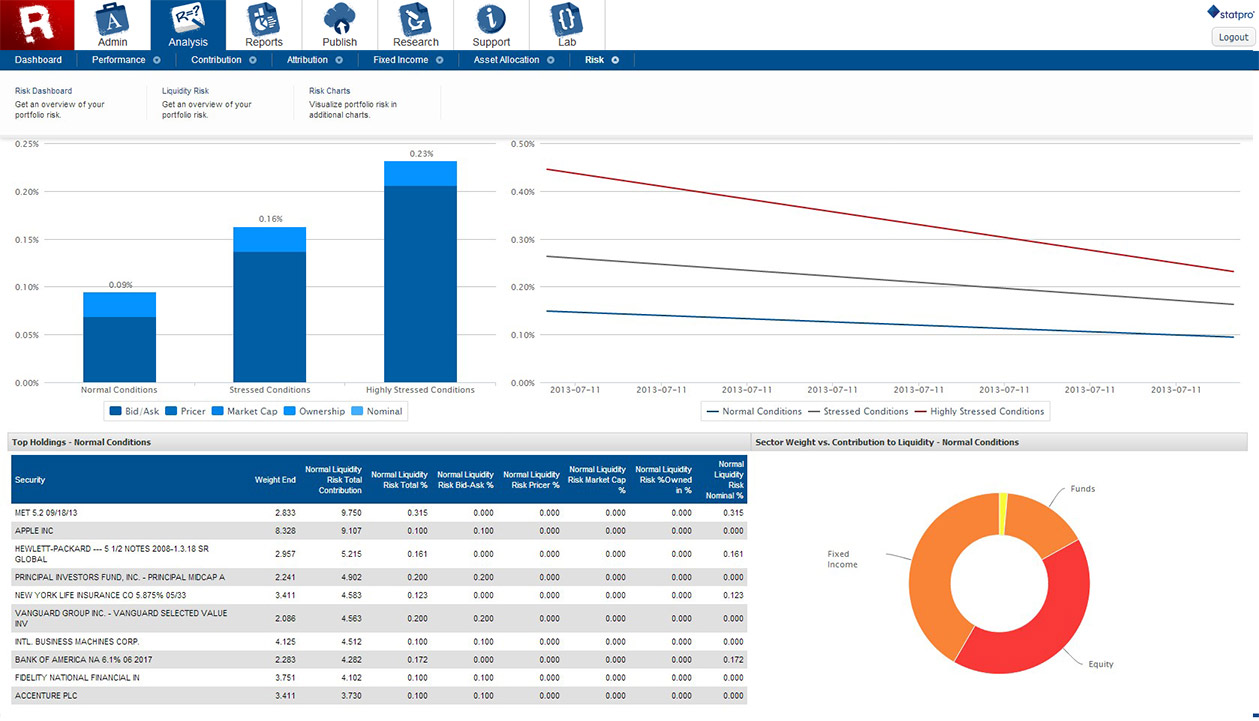This screenshot has width=1259, height=721.
Task: Expand the Performance menu arrow
Action: coord(157,60)
